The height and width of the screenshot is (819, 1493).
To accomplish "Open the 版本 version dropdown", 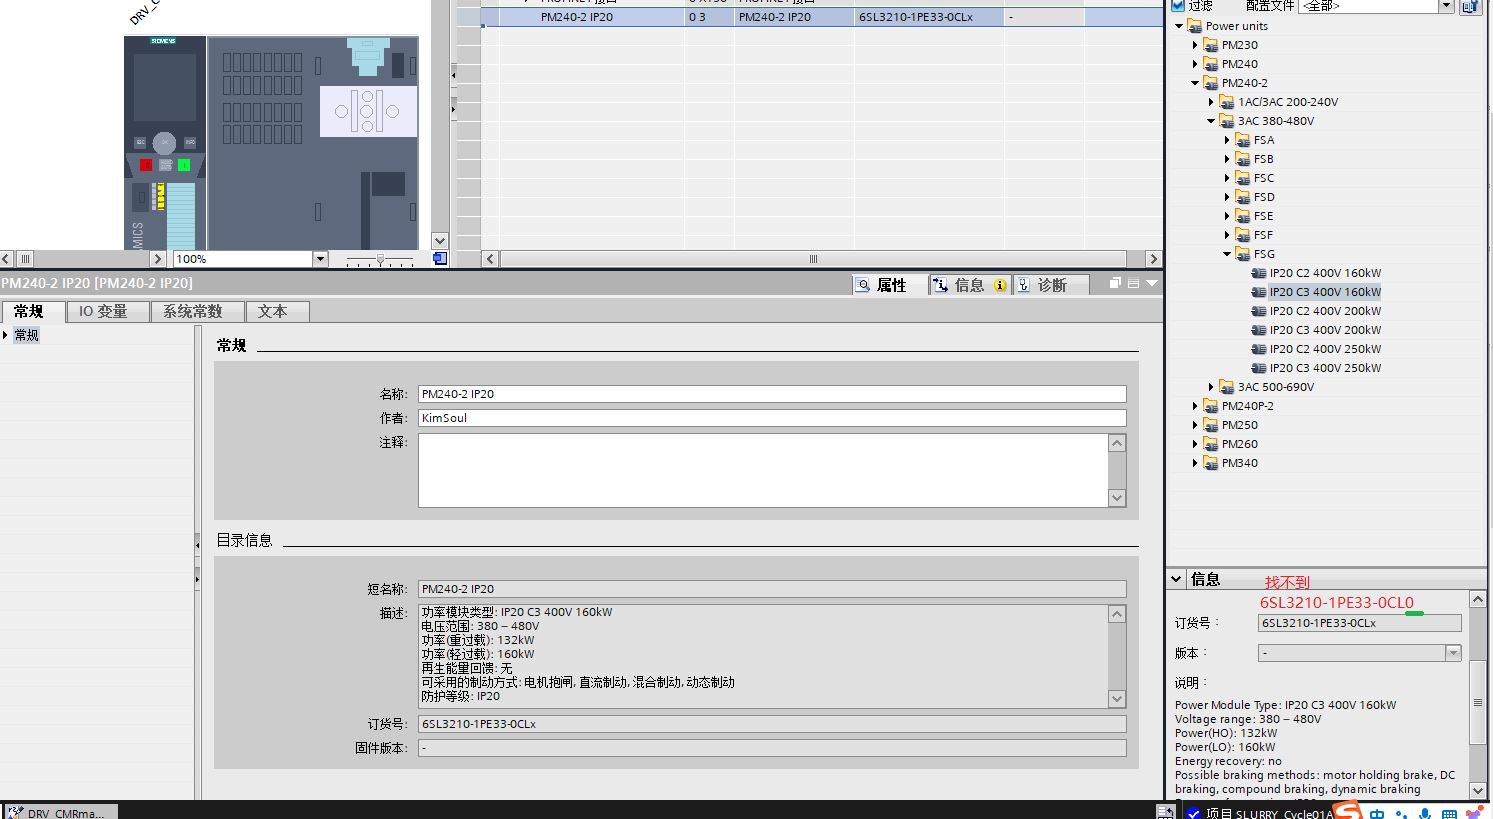I will tap(1453, 653).
